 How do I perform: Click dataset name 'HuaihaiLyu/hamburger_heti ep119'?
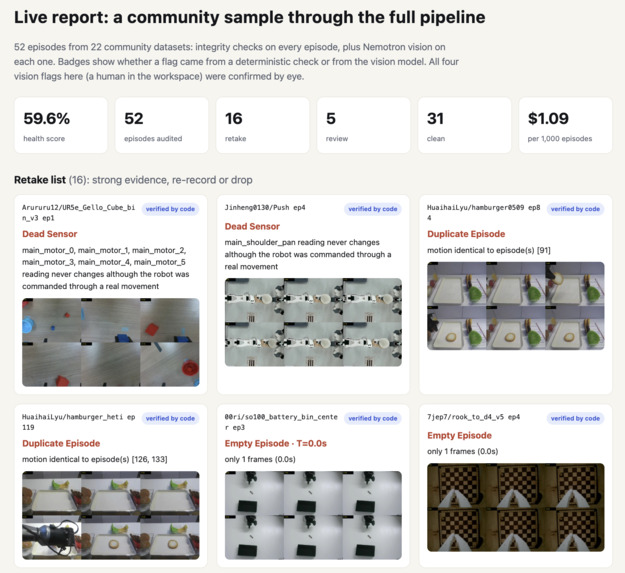[79, 422]
